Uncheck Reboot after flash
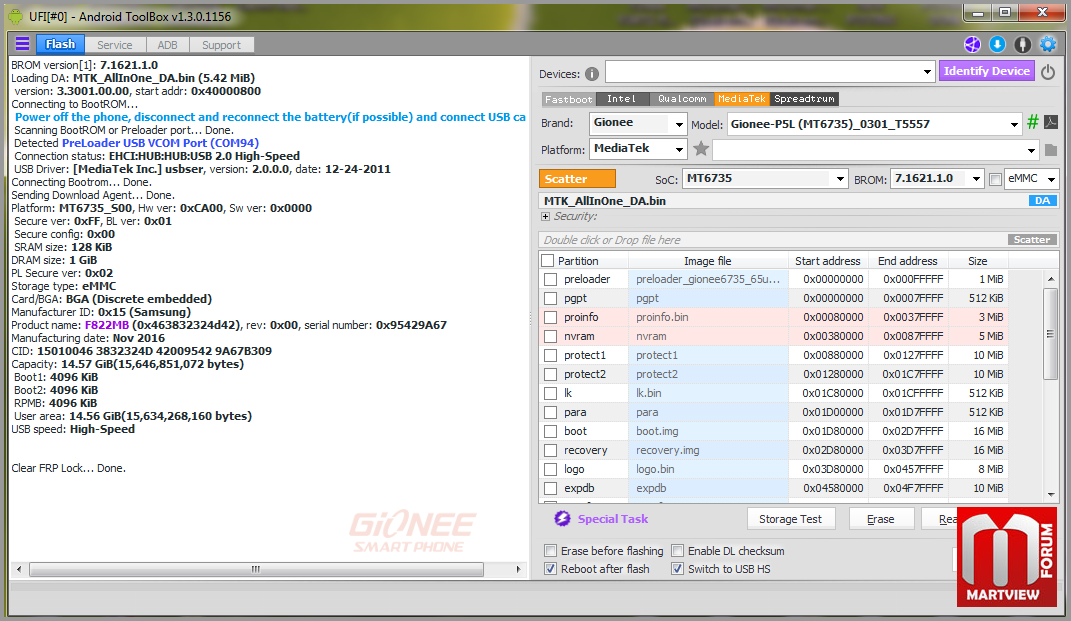 point(551,569)
